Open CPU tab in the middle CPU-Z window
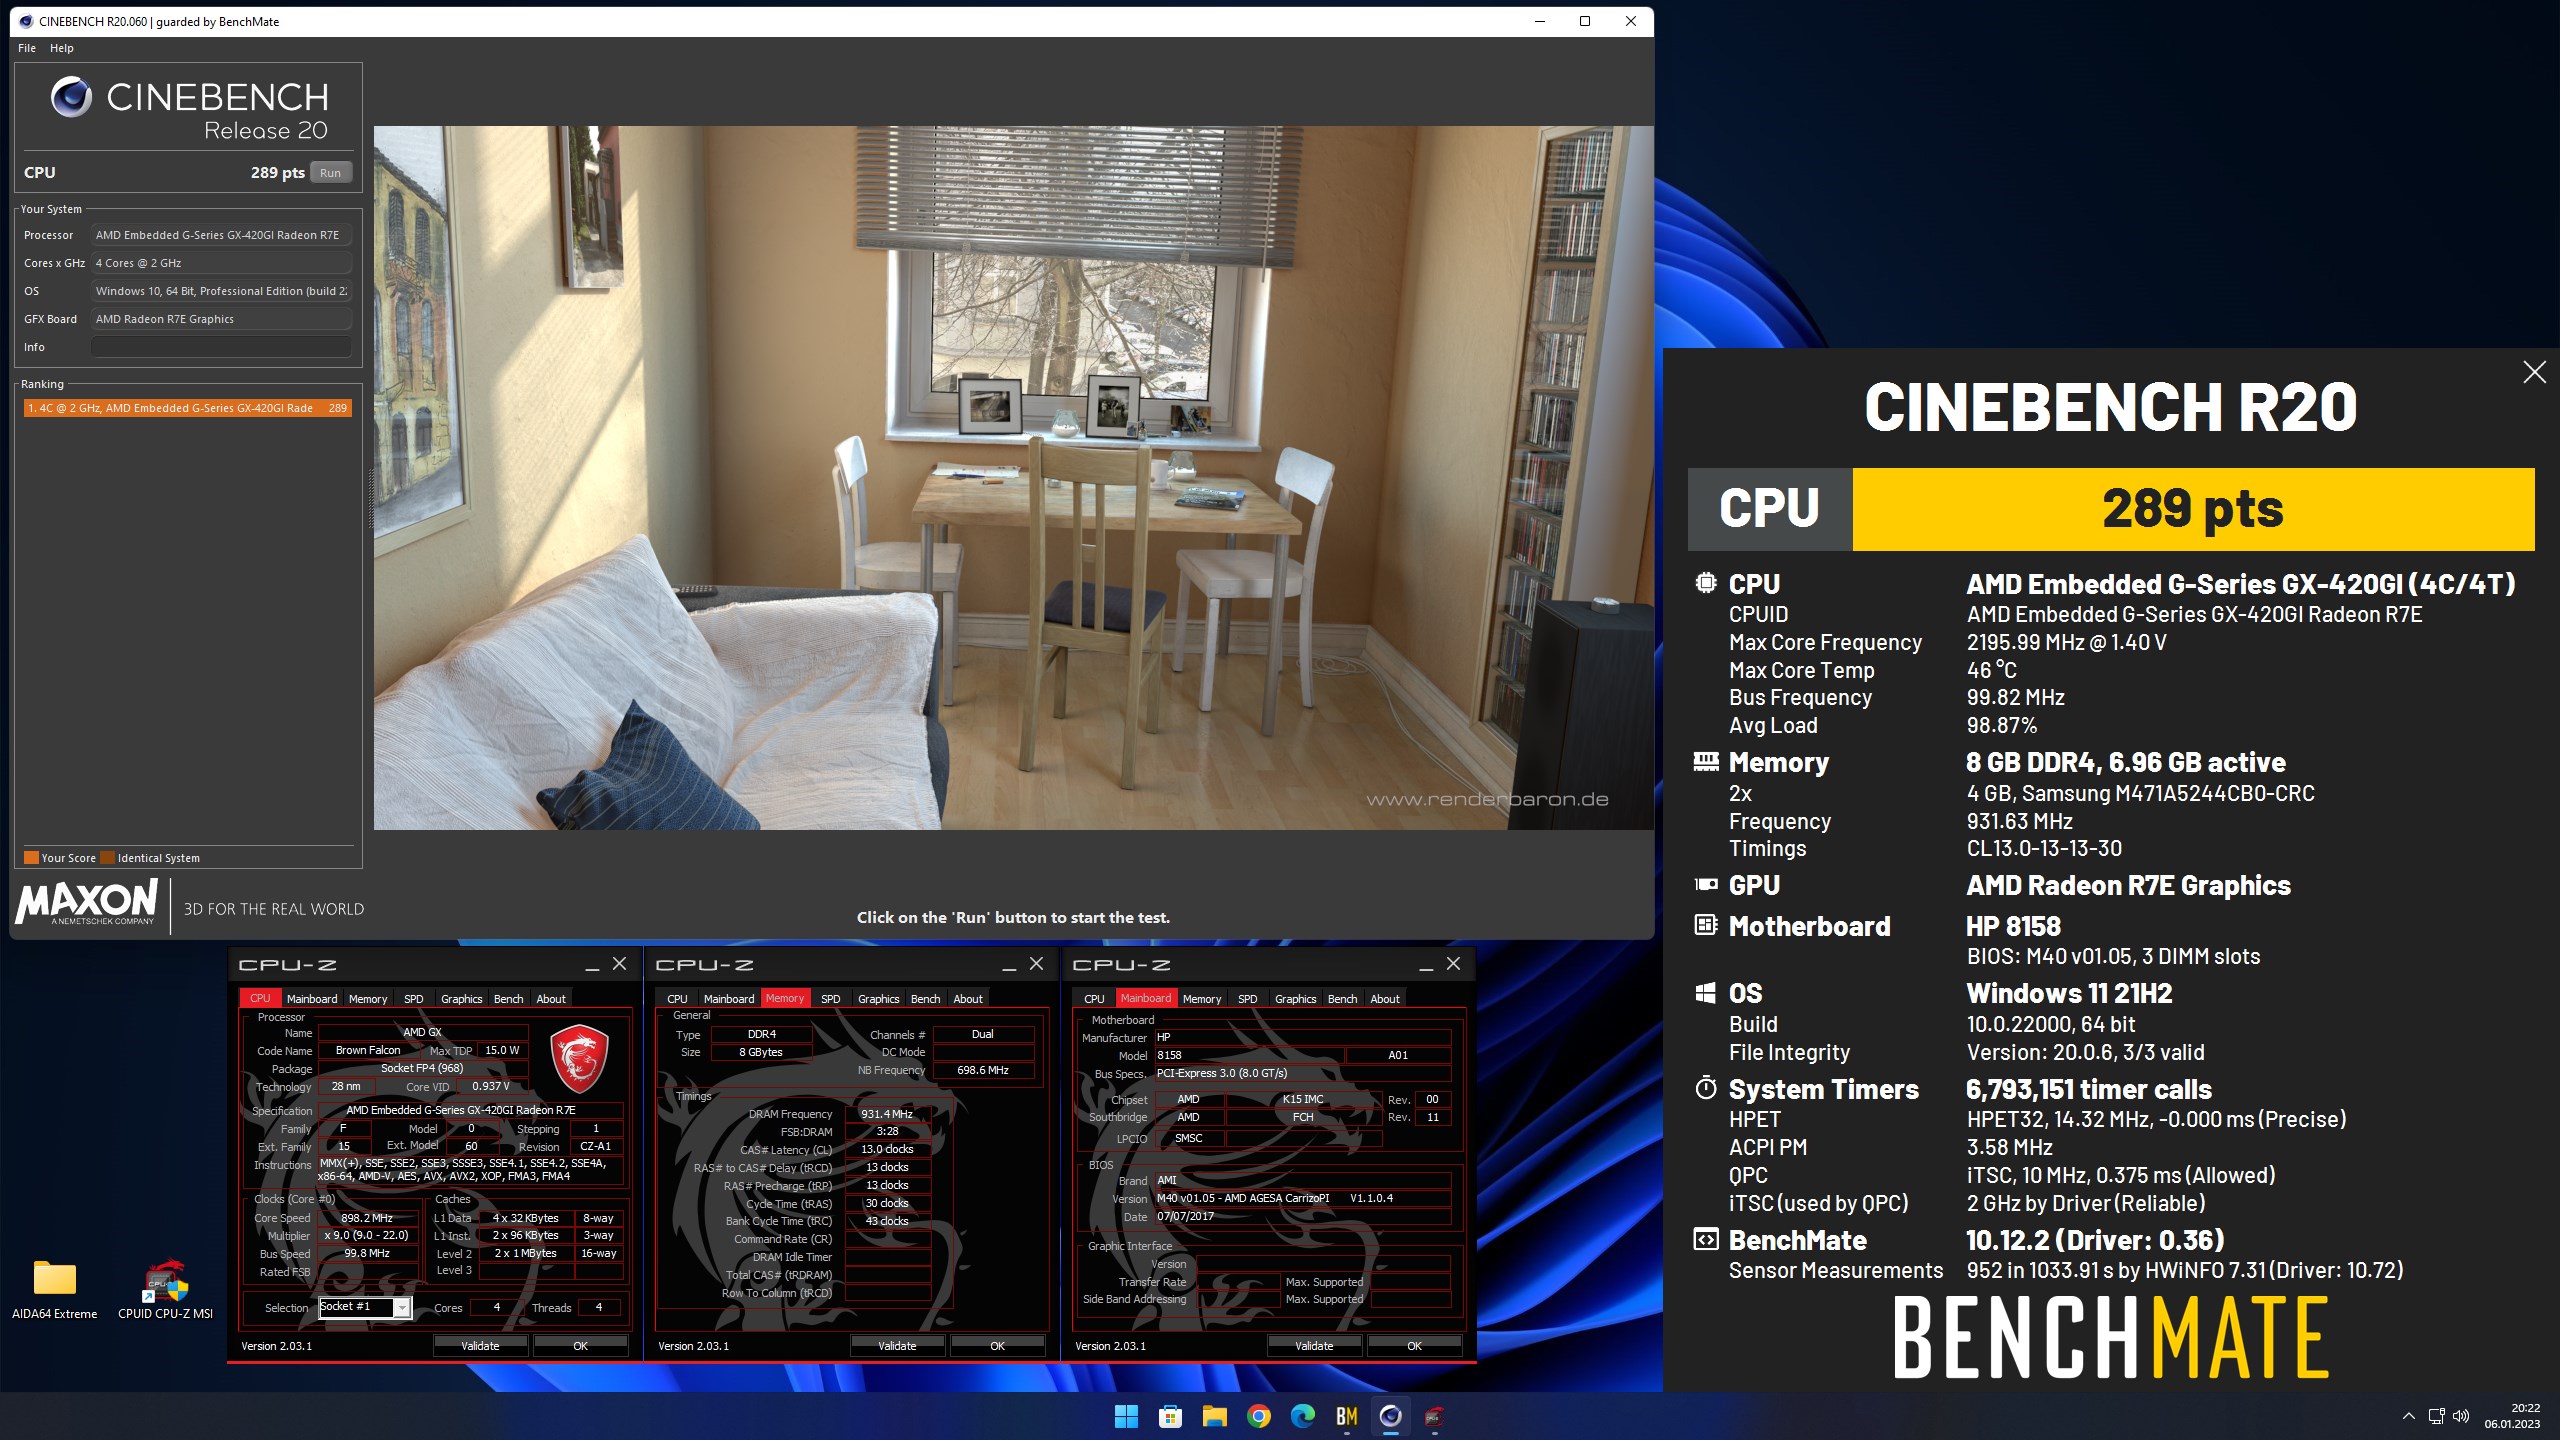 (x=678, y=999)
